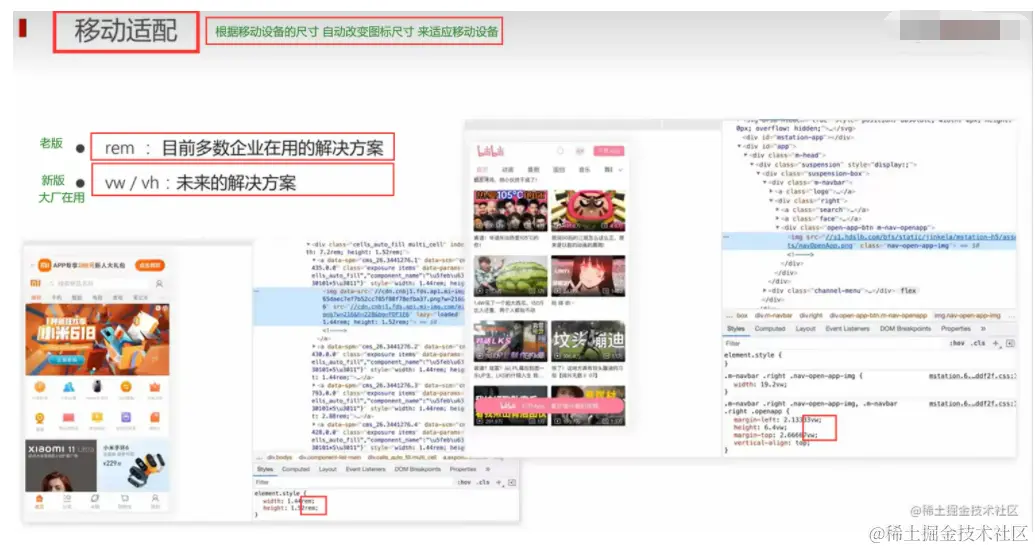
Task: Toggle :hov states in left DevTools
Action: [464, 482]
